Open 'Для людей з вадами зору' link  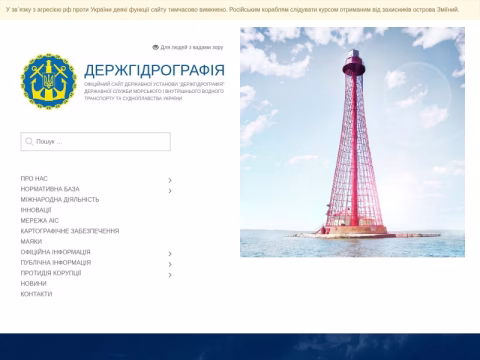pos(192,47)
